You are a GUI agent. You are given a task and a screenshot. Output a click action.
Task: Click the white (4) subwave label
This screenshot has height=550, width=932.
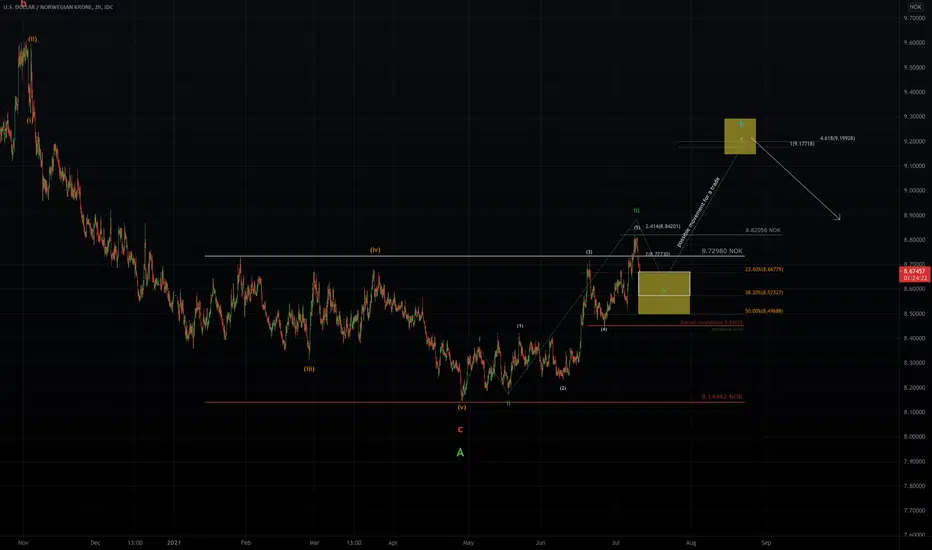coord(604,329)
